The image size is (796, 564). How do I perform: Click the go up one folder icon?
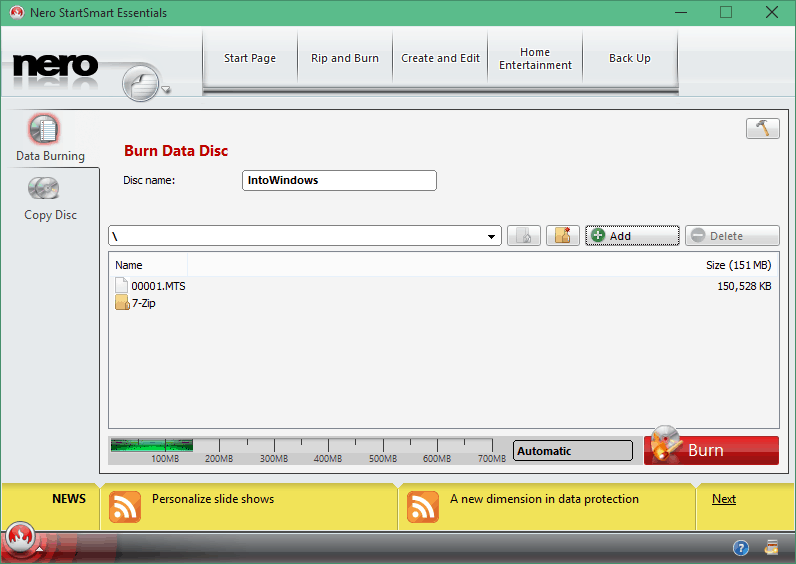pos(524,236)
